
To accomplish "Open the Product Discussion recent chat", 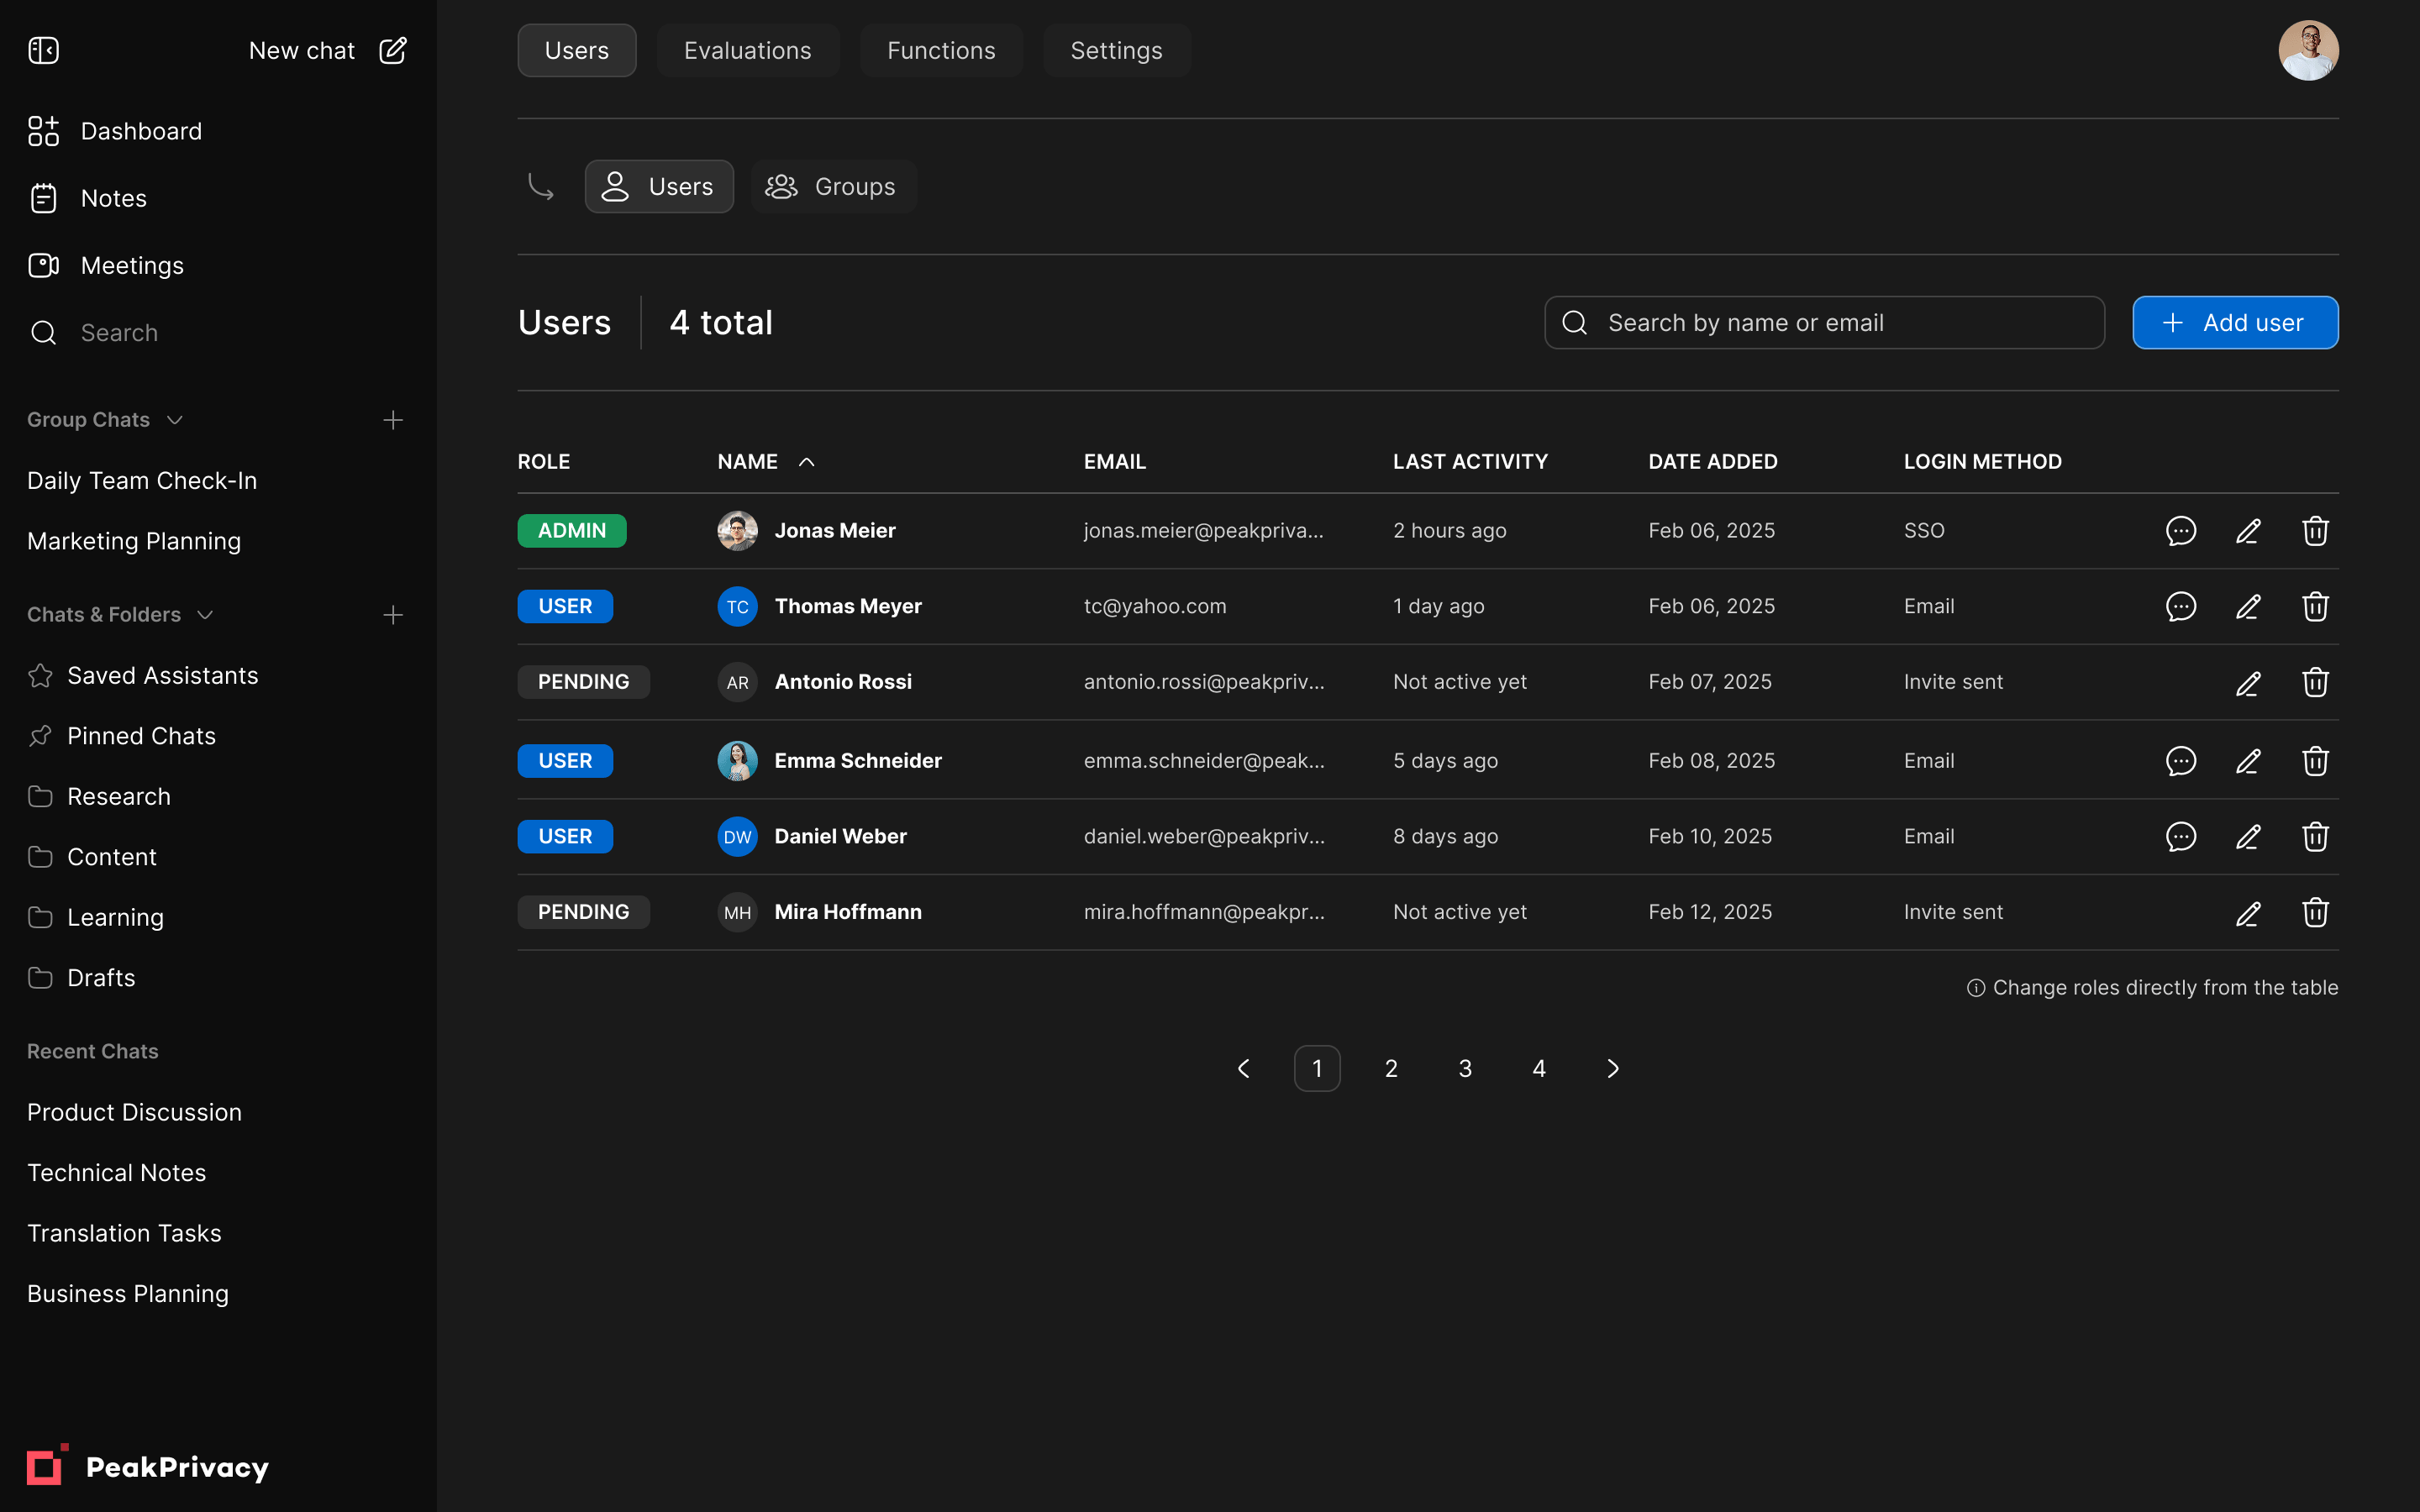I will pos(134,1112).
